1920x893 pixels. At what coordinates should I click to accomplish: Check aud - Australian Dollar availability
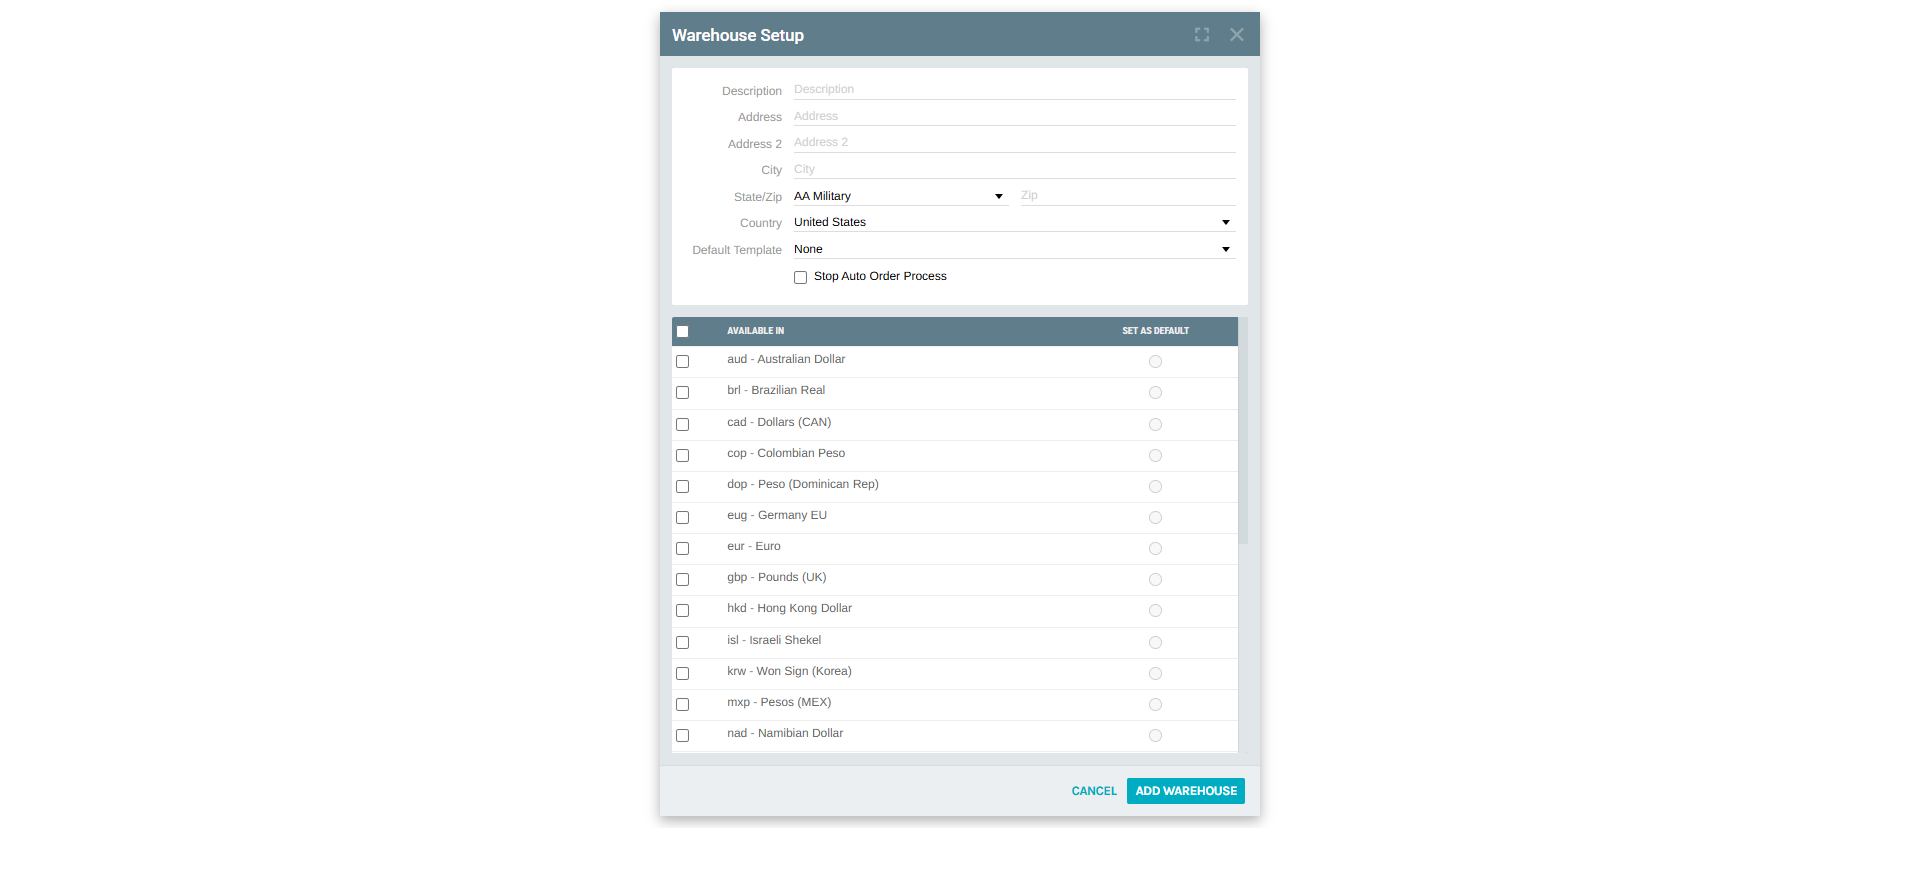683,362
